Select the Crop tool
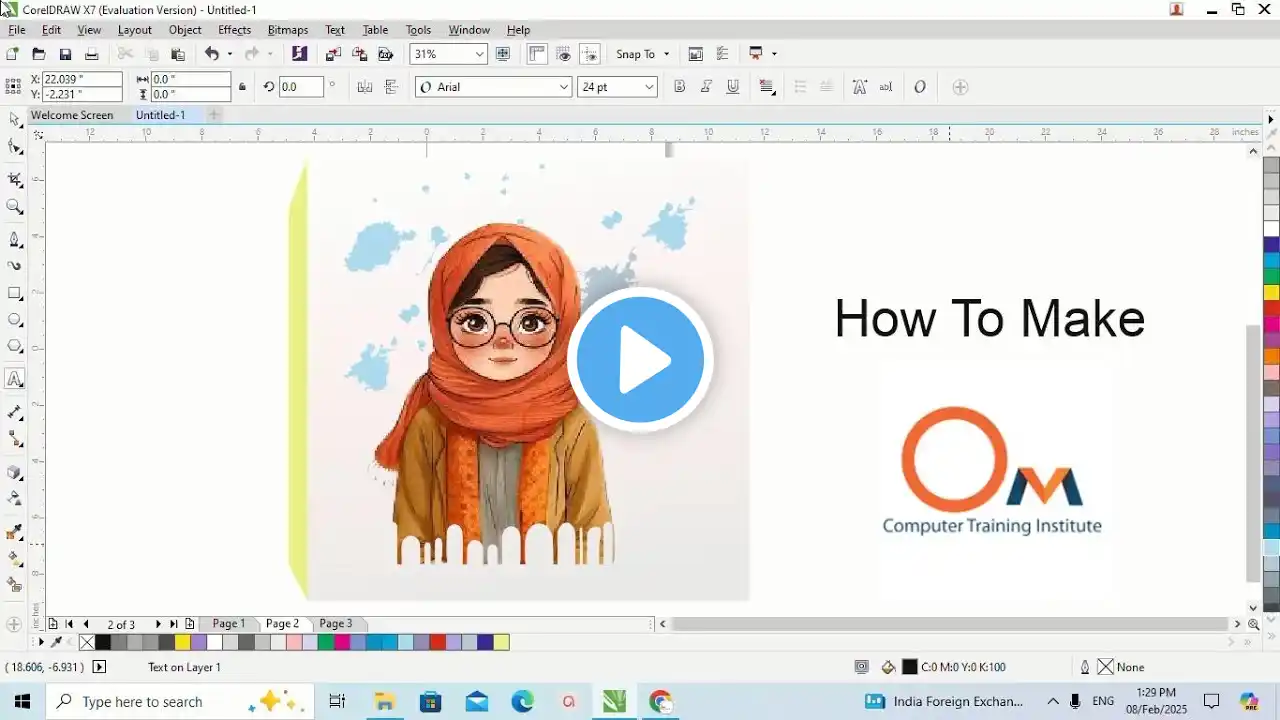Viewport: 1280px width, 720px height. (x=14, y=180)
